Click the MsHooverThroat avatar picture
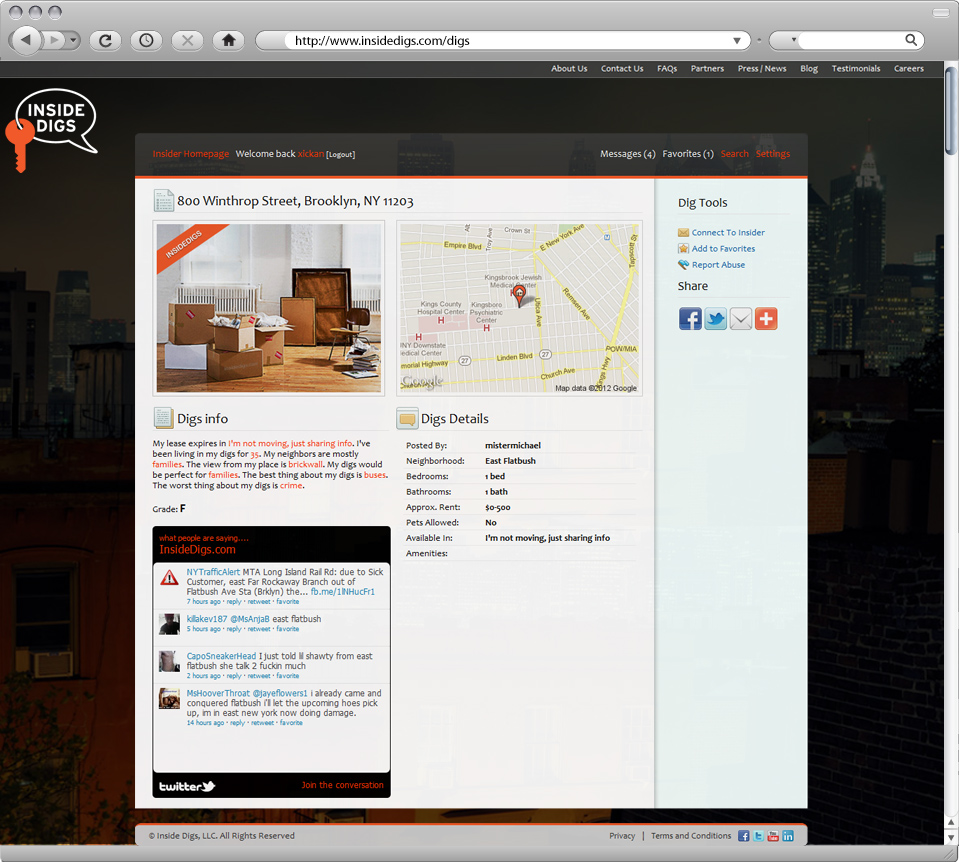Image resolution: width=959 pixels, height=862 pixels. pos(169,699)
